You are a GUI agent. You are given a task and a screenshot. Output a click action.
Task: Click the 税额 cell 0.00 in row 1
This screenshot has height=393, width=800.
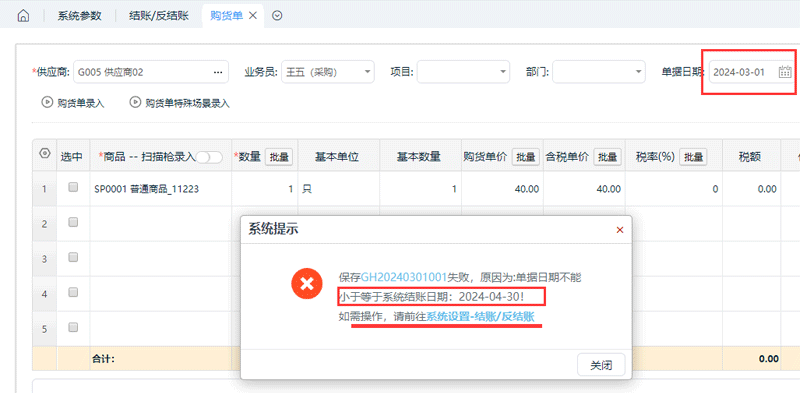point(752,189)
